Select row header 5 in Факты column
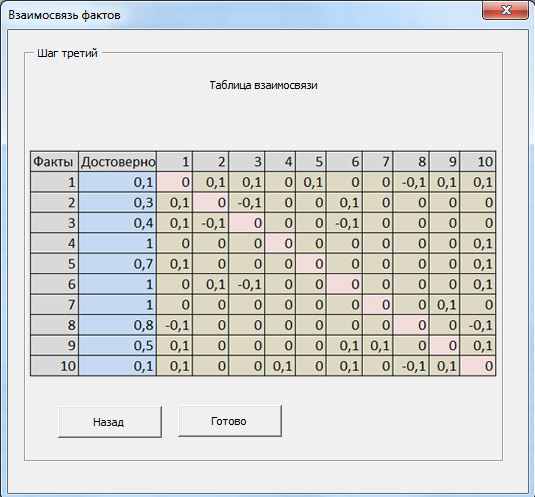The height and width of the screenshot is (497, 535). click(54, 264)
